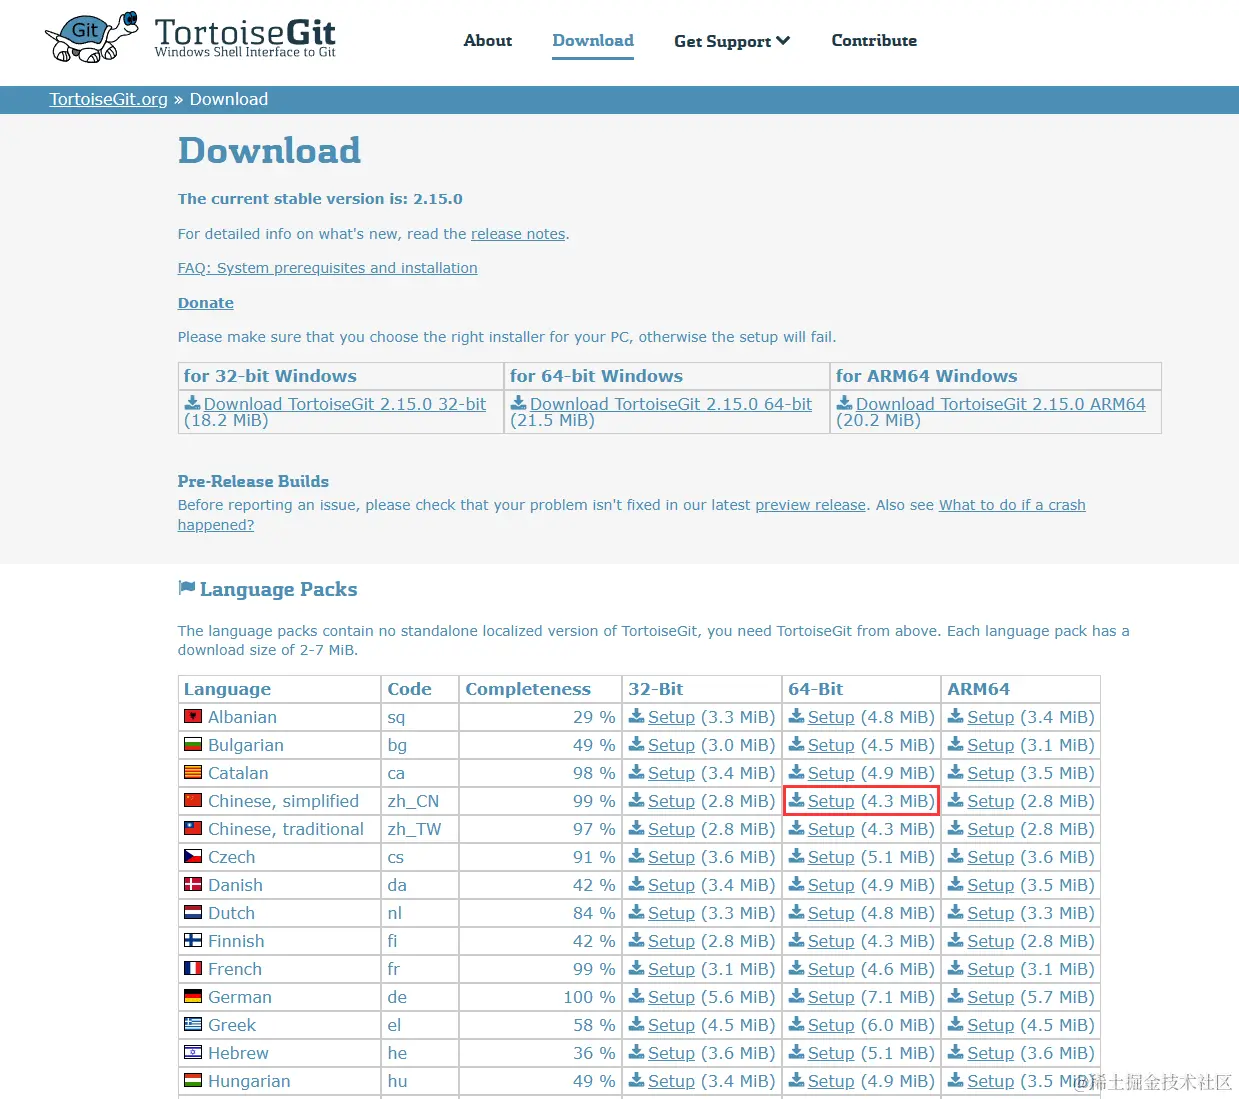1239x1099 pixels.
Task: Open the Download nav tab
Action: (593, 40)
